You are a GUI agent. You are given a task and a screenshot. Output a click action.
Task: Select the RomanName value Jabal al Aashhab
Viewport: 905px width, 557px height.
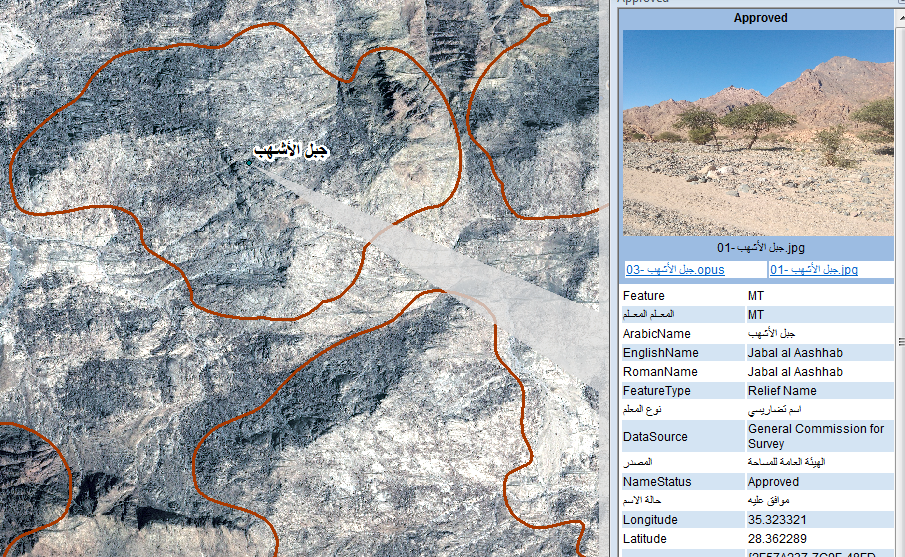795,372
